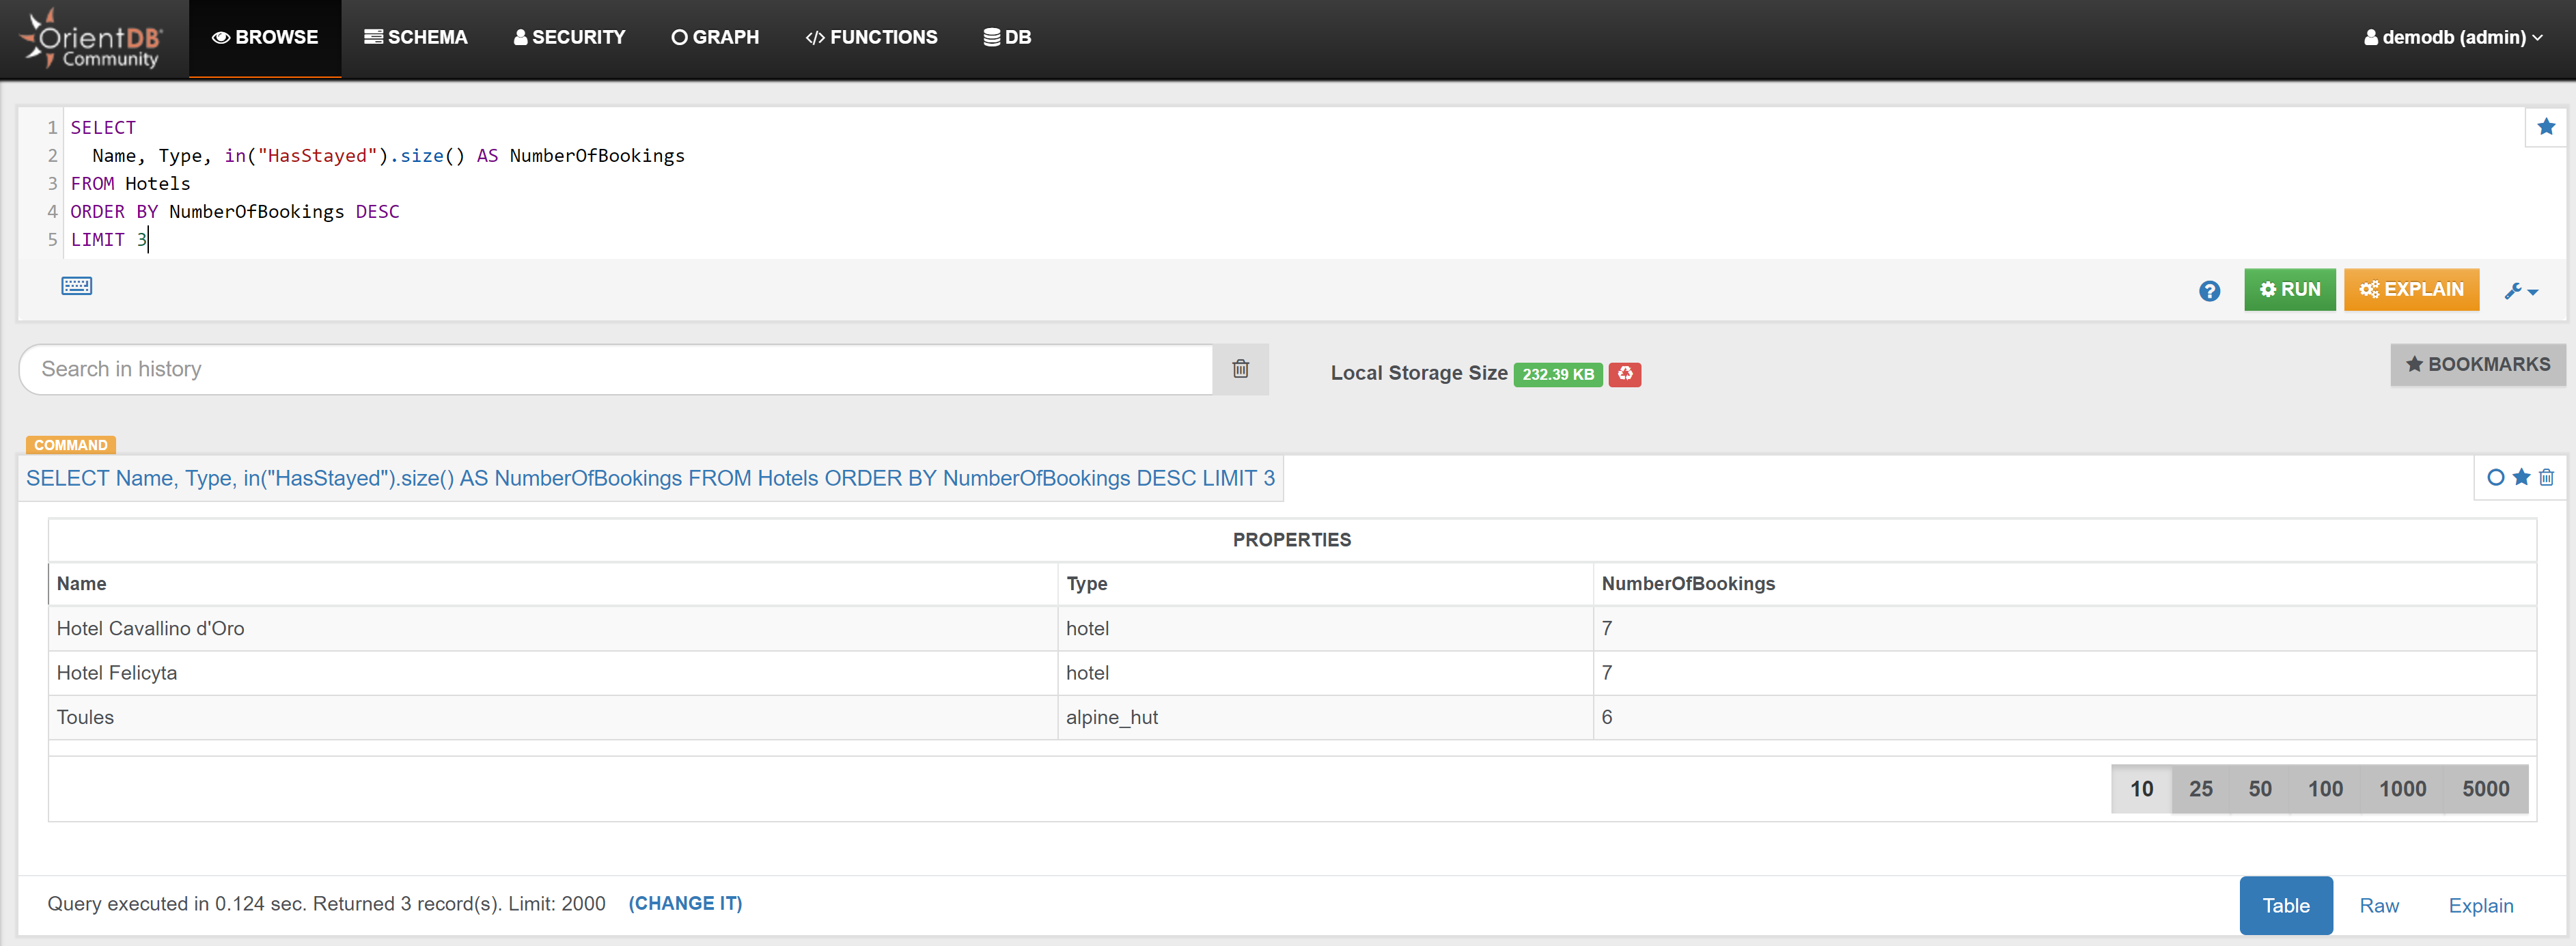Click the CHANGE IT limit link

[685, 904]
